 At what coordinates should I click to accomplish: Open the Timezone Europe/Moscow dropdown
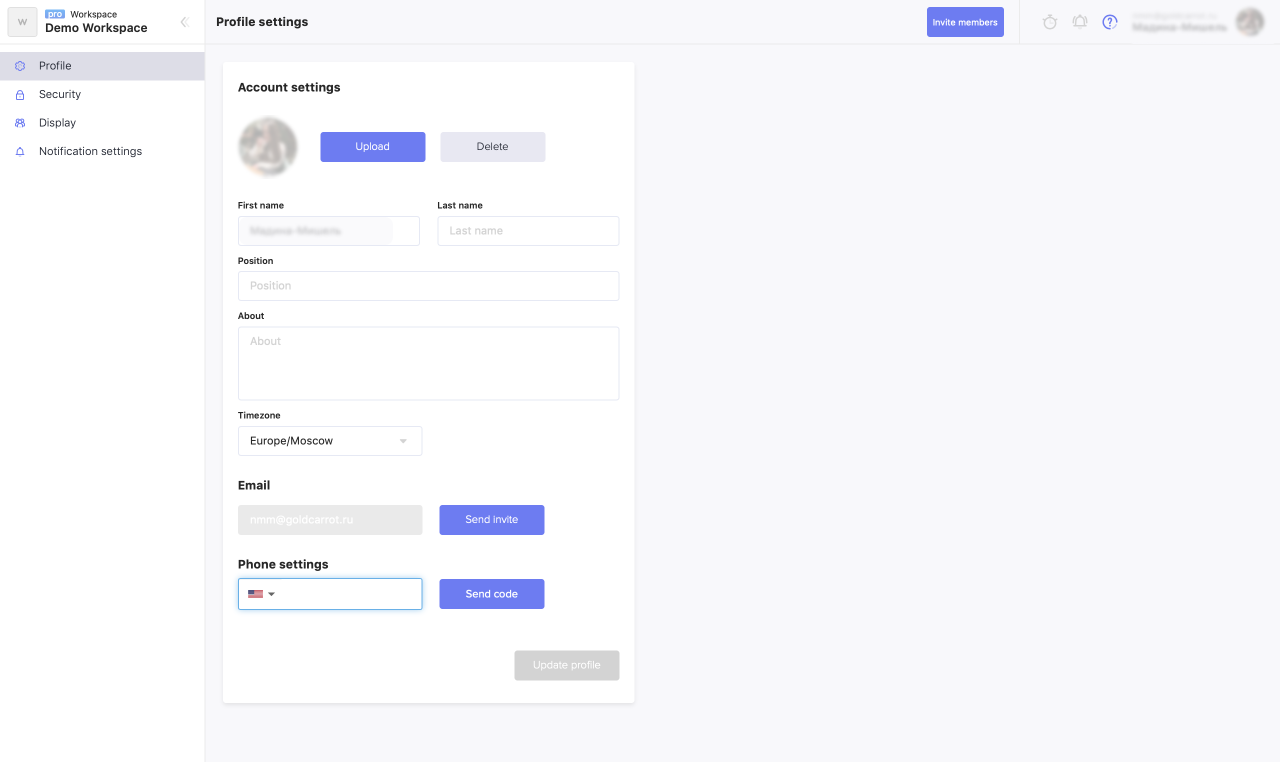tap(330, 441)
